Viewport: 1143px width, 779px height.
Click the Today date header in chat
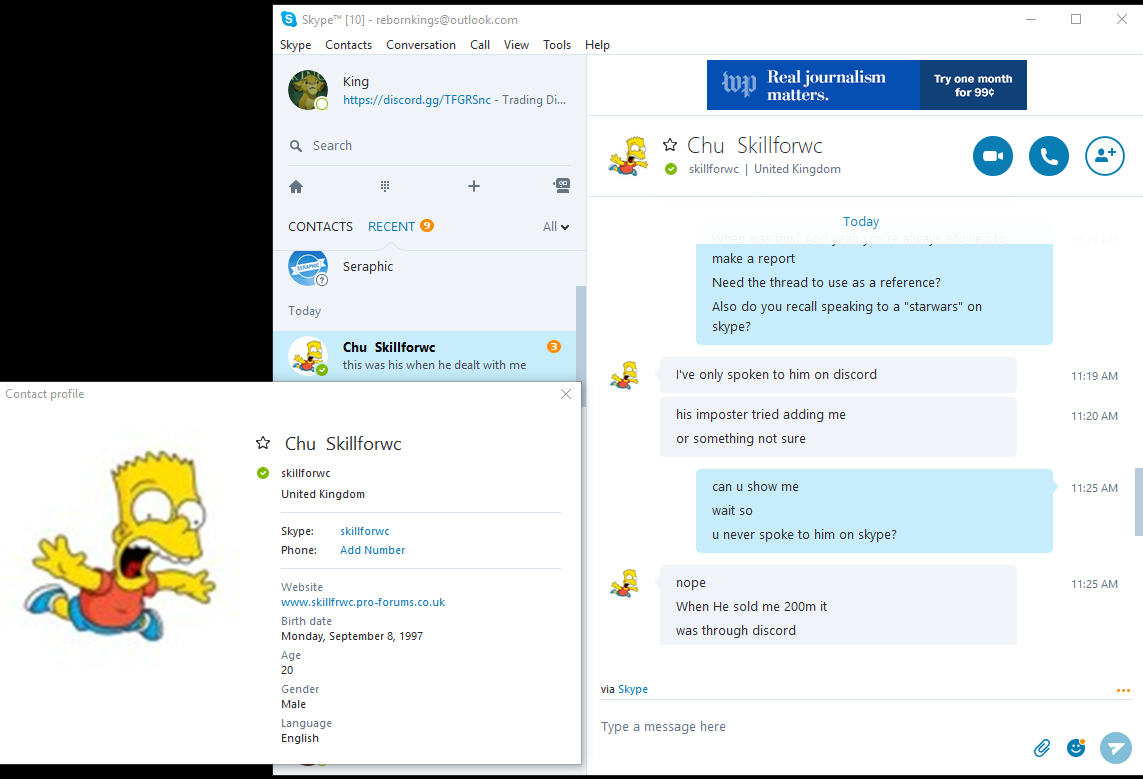point(861,222)
